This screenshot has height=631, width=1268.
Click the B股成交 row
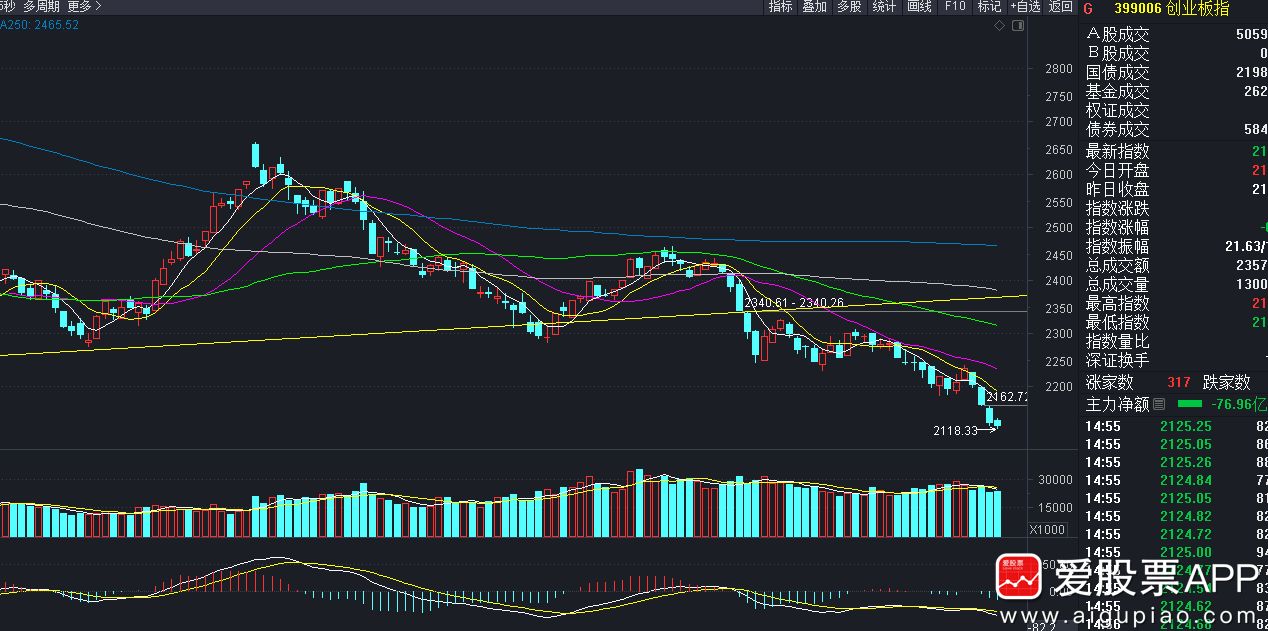coord(1175,54)
